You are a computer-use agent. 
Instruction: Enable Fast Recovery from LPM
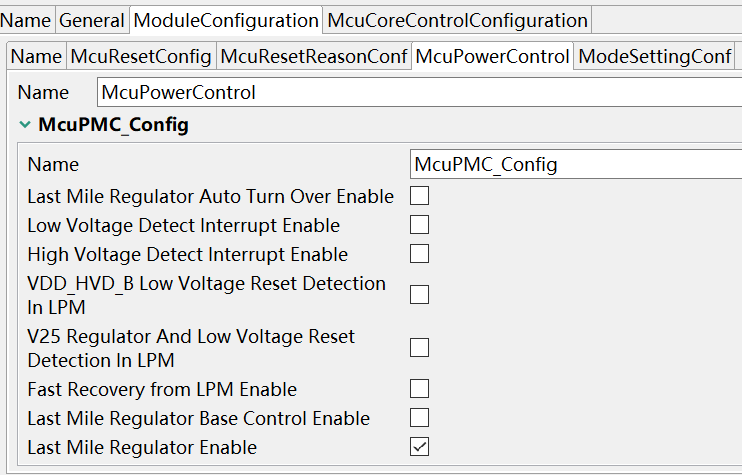(x=420, y=389)
